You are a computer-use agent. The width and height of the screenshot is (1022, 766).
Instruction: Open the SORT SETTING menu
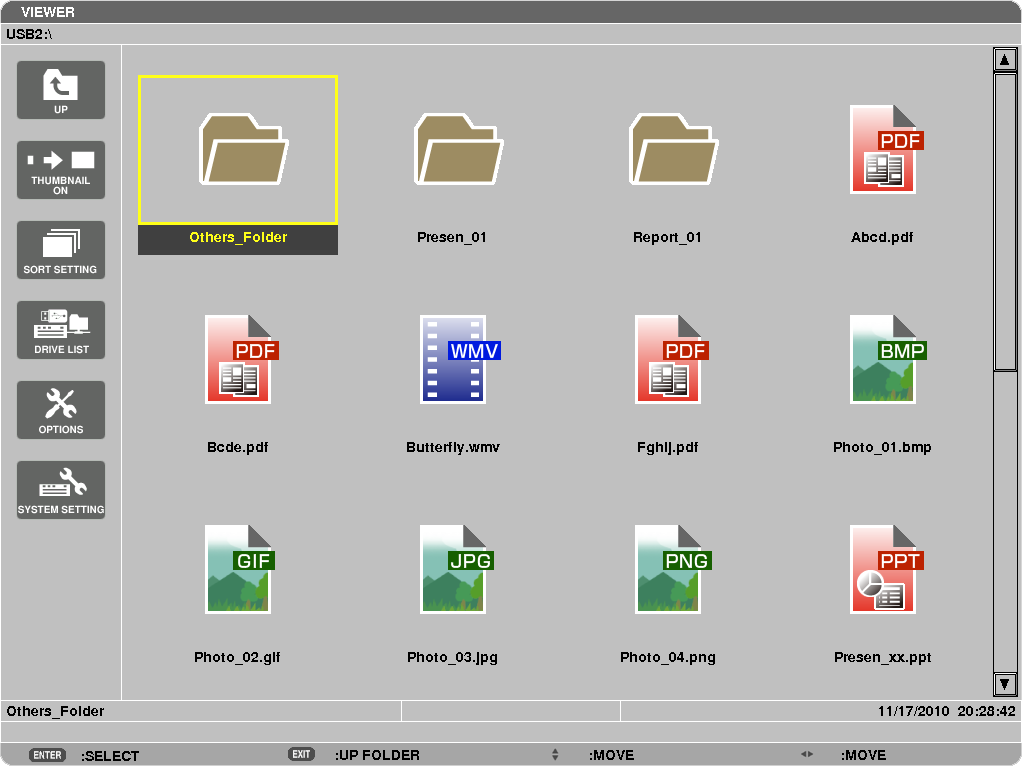pos(61,250)
